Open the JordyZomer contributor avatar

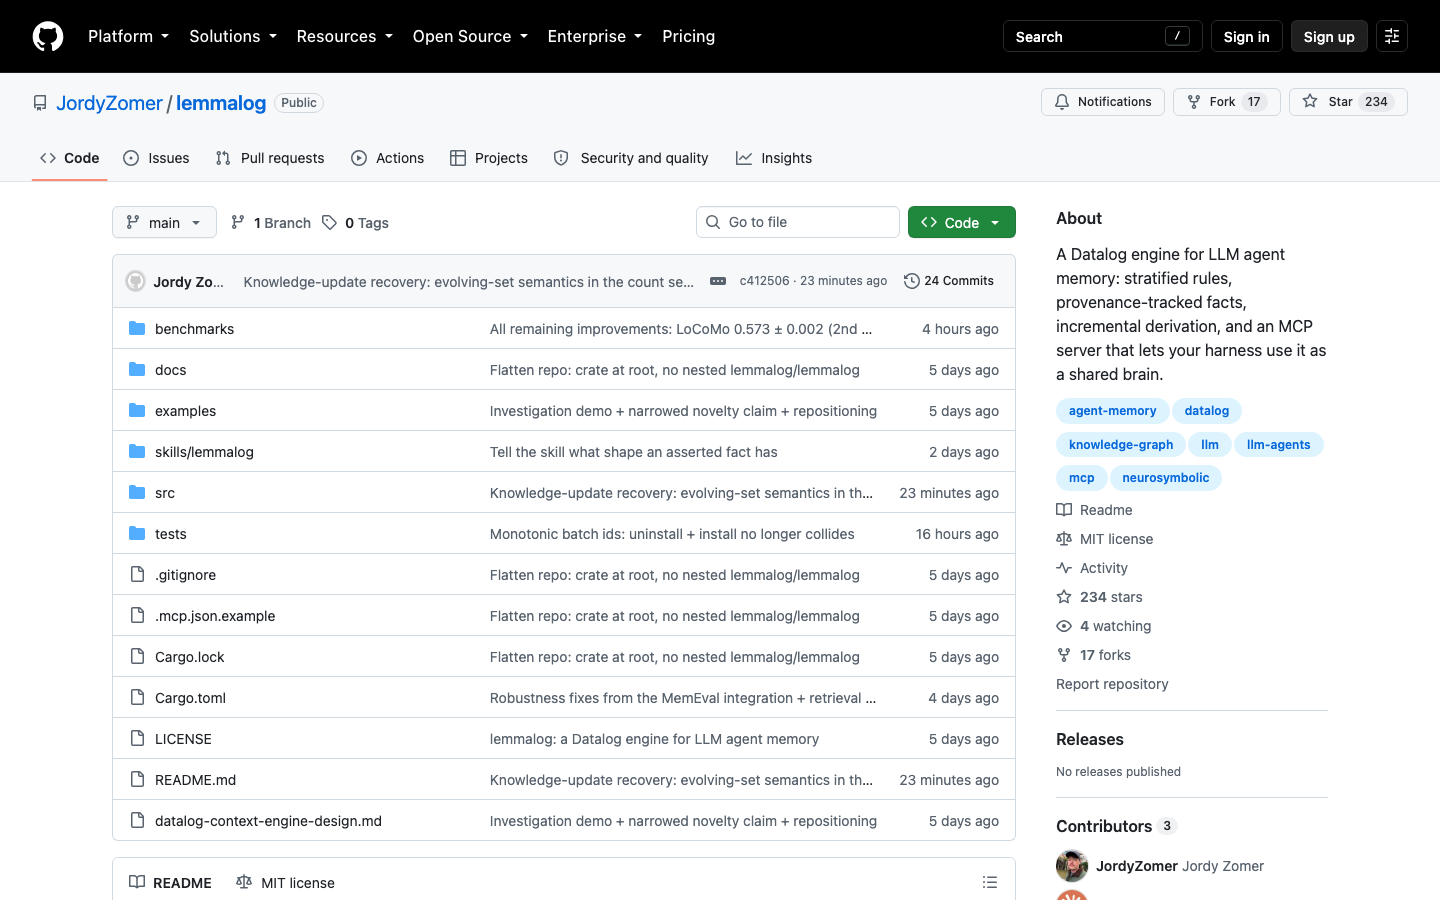click(1072, 866)
